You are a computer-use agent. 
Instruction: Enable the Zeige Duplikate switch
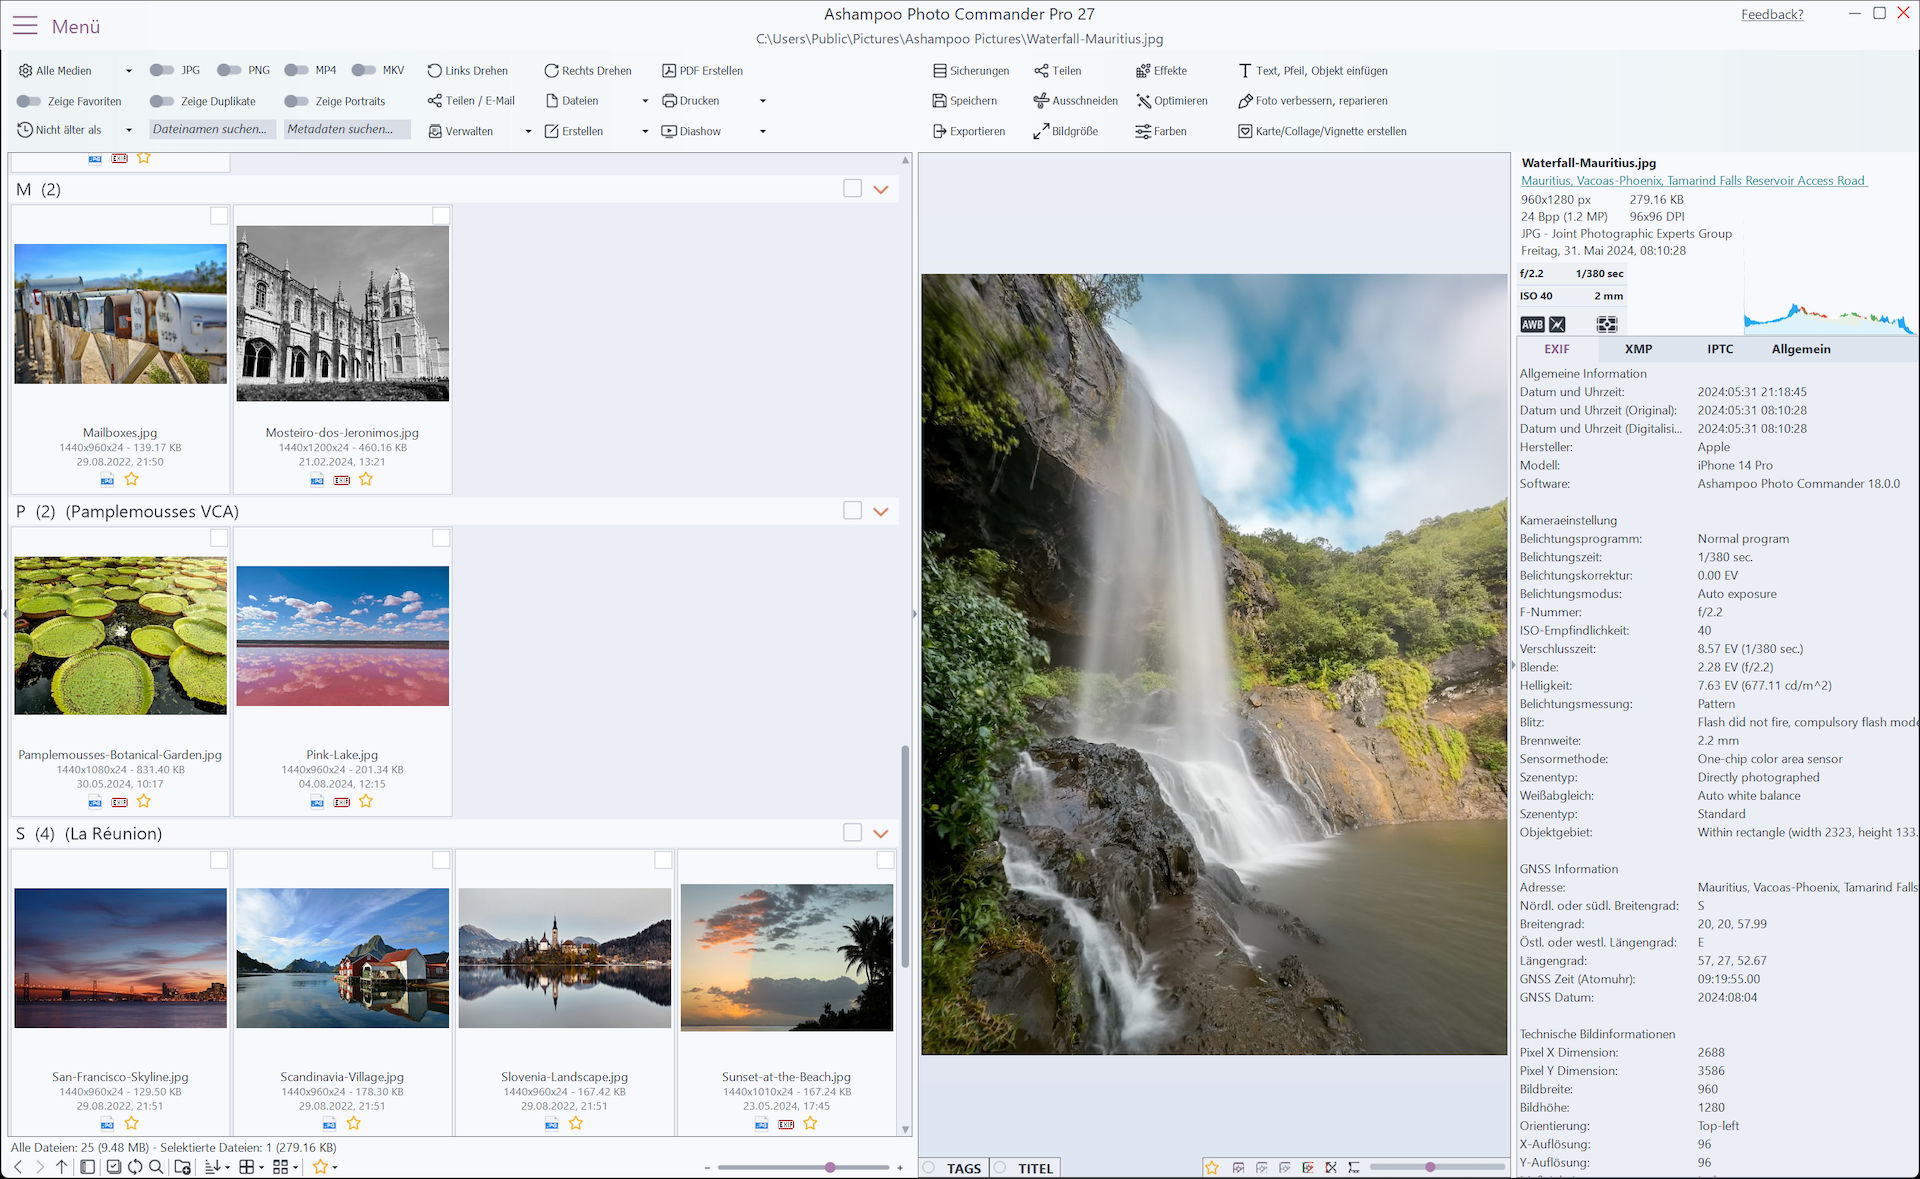tap(162, 101)
